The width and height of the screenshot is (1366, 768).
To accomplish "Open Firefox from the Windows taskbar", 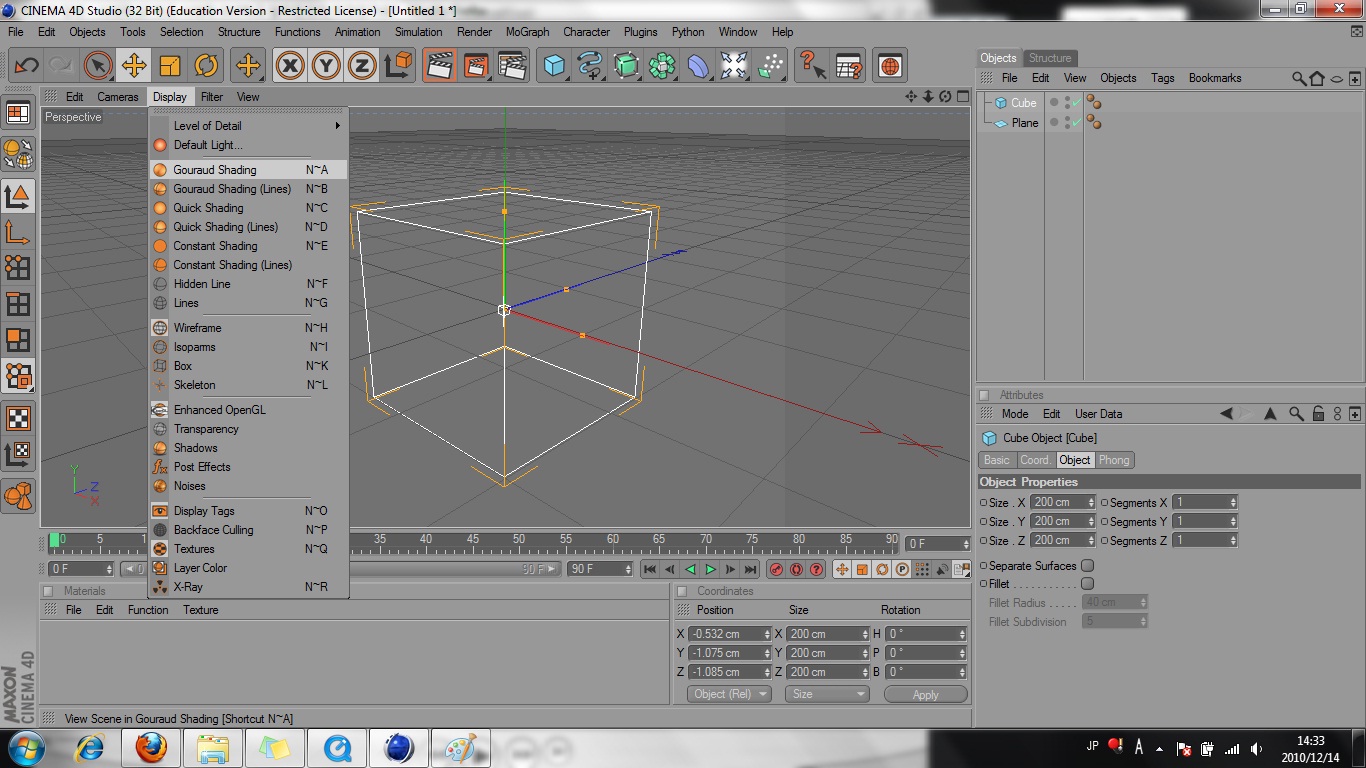I will pyautogui.click(x=151, y=747).
